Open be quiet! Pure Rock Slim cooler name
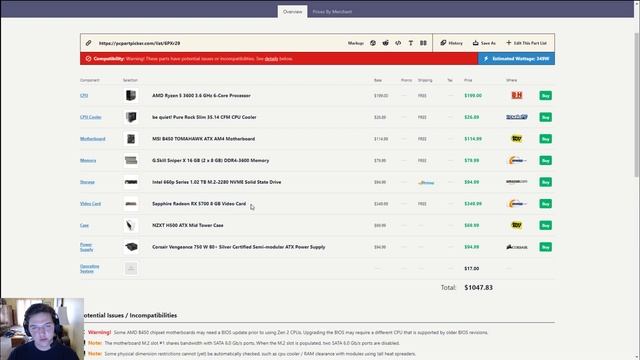The image size is (640, 360). [x=204, y=117]
